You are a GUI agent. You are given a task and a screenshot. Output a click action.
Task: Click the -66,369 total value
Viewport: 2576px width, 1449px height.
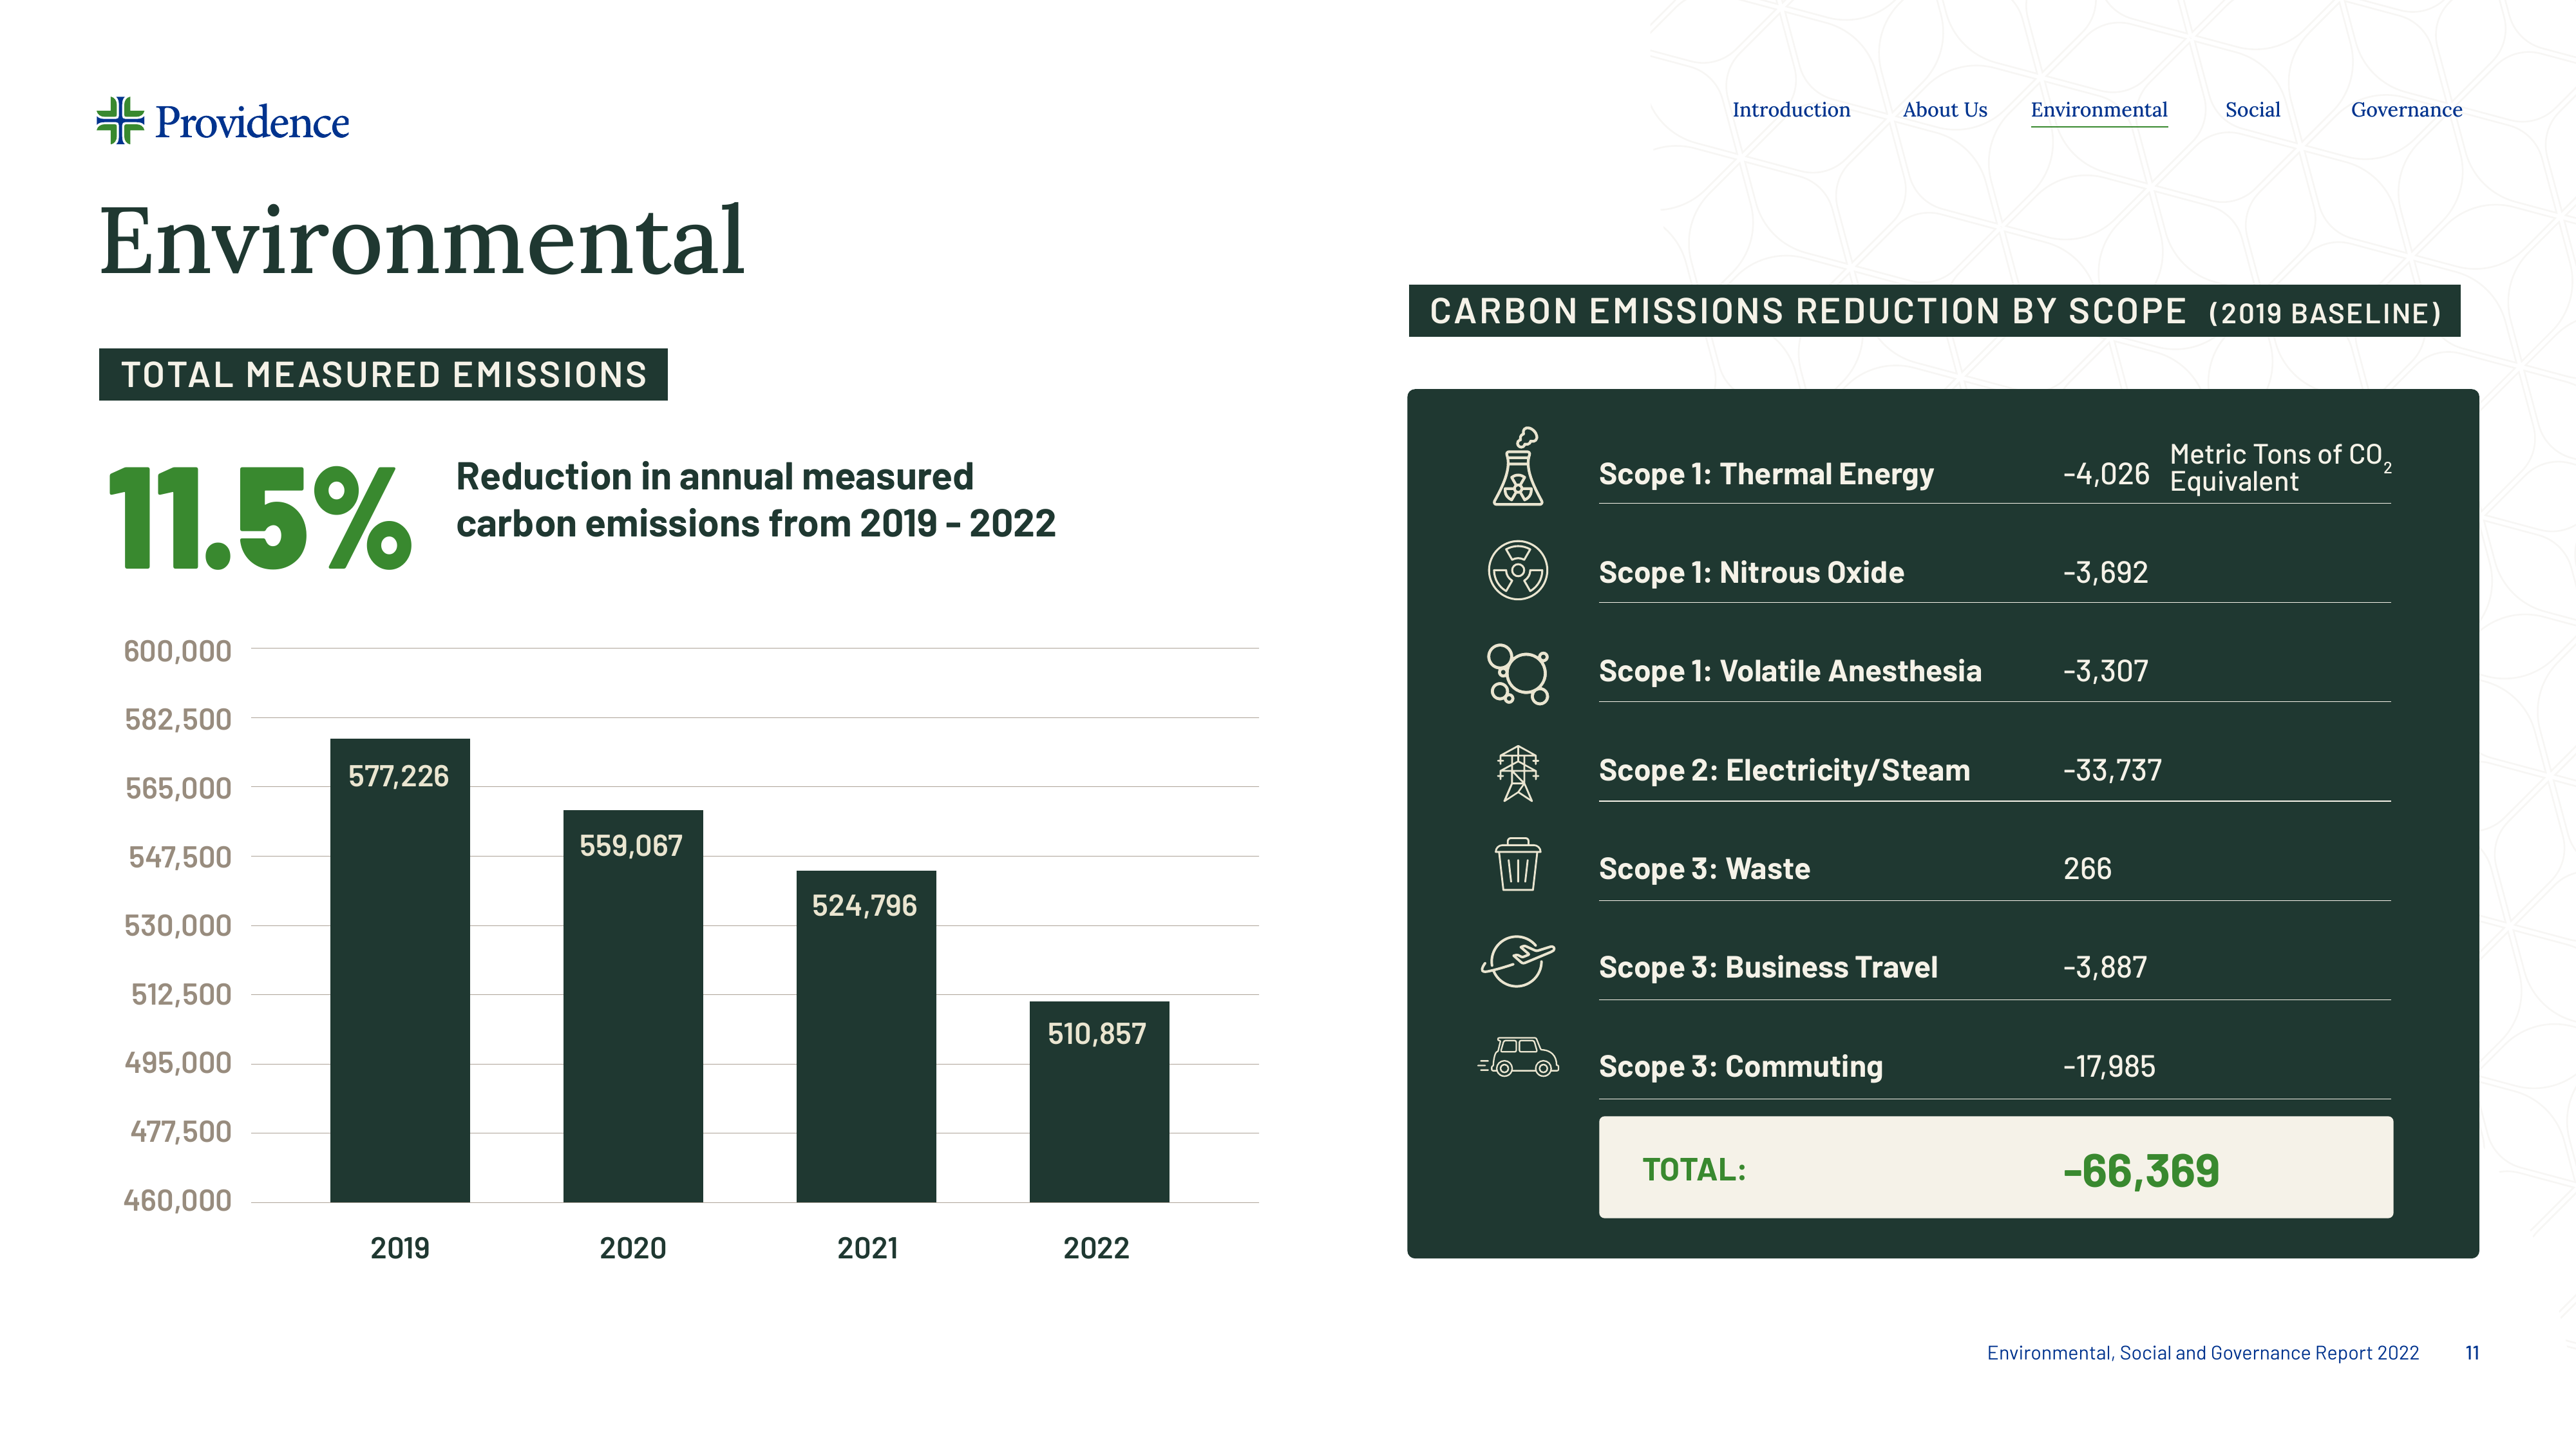pyautogui.click(x=2141, y=1170)
